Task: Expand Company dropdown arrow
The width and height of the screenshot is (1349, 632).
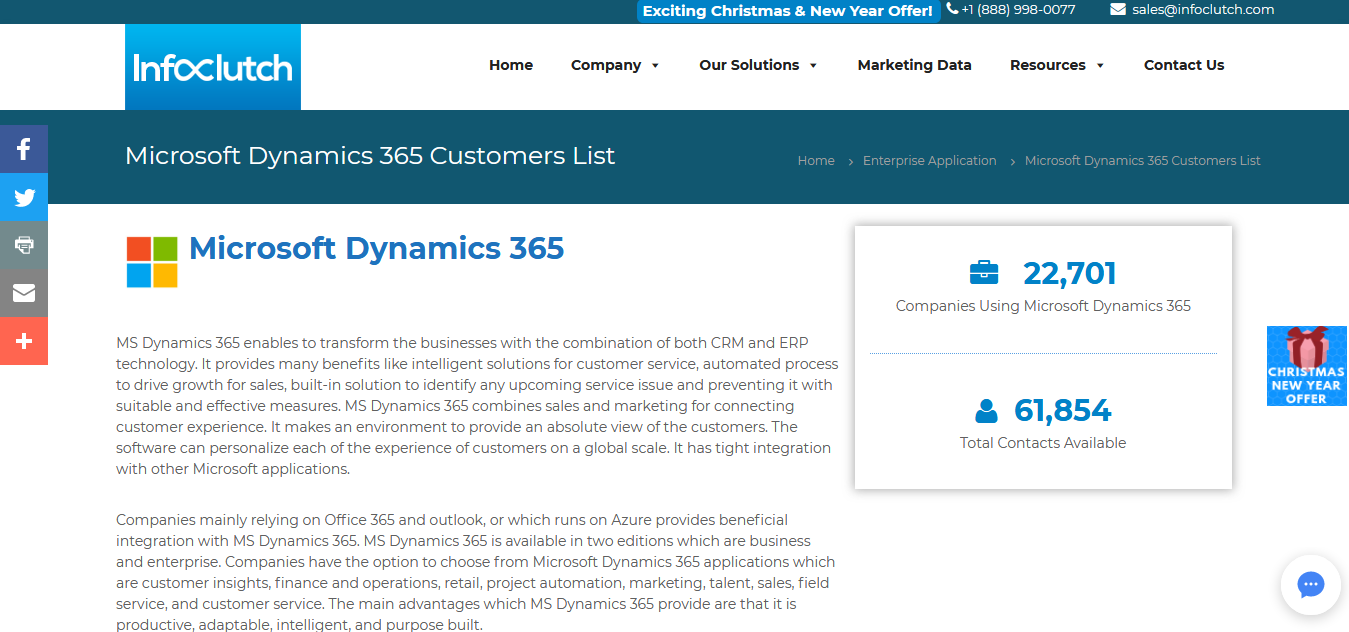Action: pos(655,66)
